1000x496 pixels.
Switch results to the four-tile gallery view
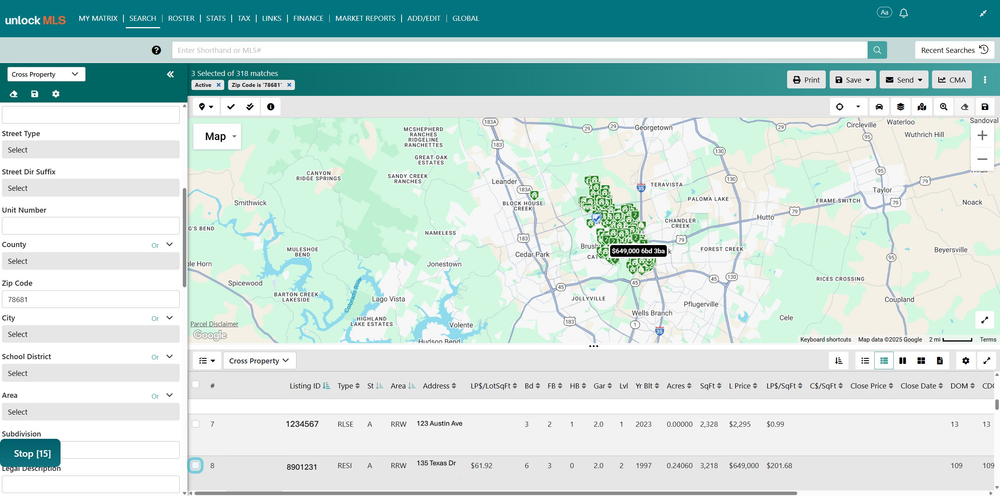pyautogui.click(x=921, y=361)
